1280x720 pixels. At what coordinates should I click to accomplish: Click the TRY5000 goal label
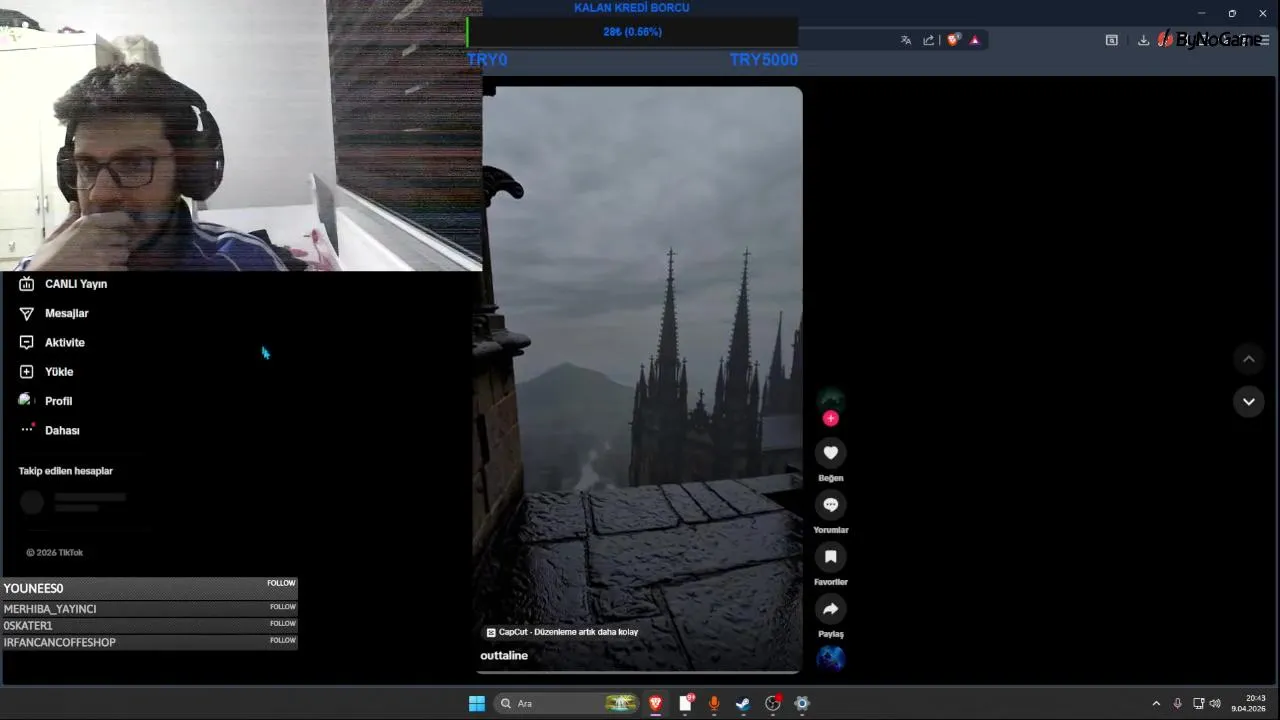(x=764, y=60)
